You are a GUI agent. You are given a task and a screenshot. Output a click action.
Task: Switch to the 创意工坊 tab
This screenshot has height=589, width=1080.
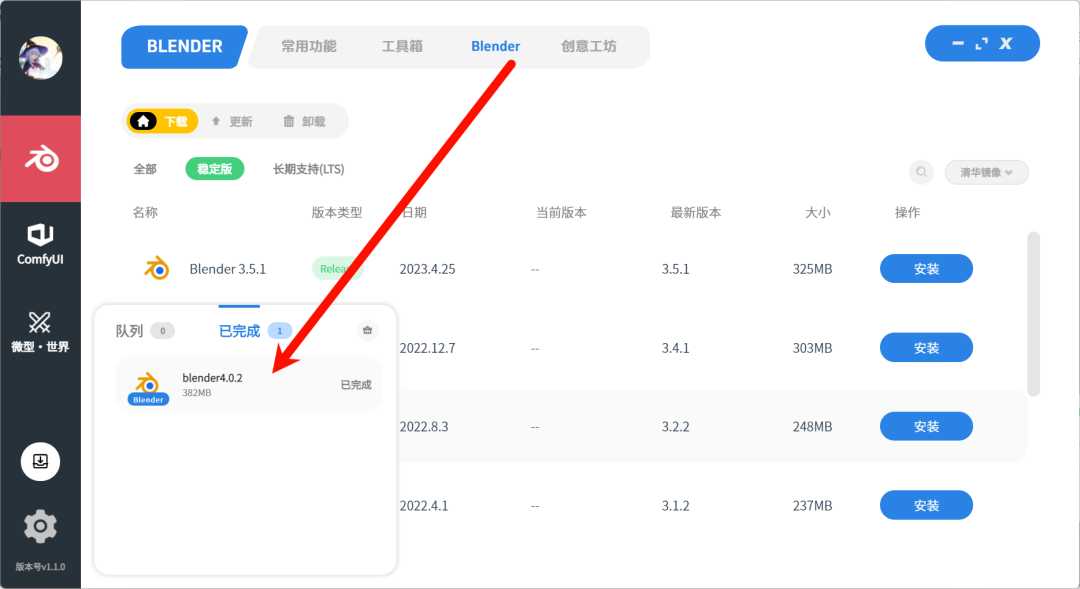[x=588, y=46]
